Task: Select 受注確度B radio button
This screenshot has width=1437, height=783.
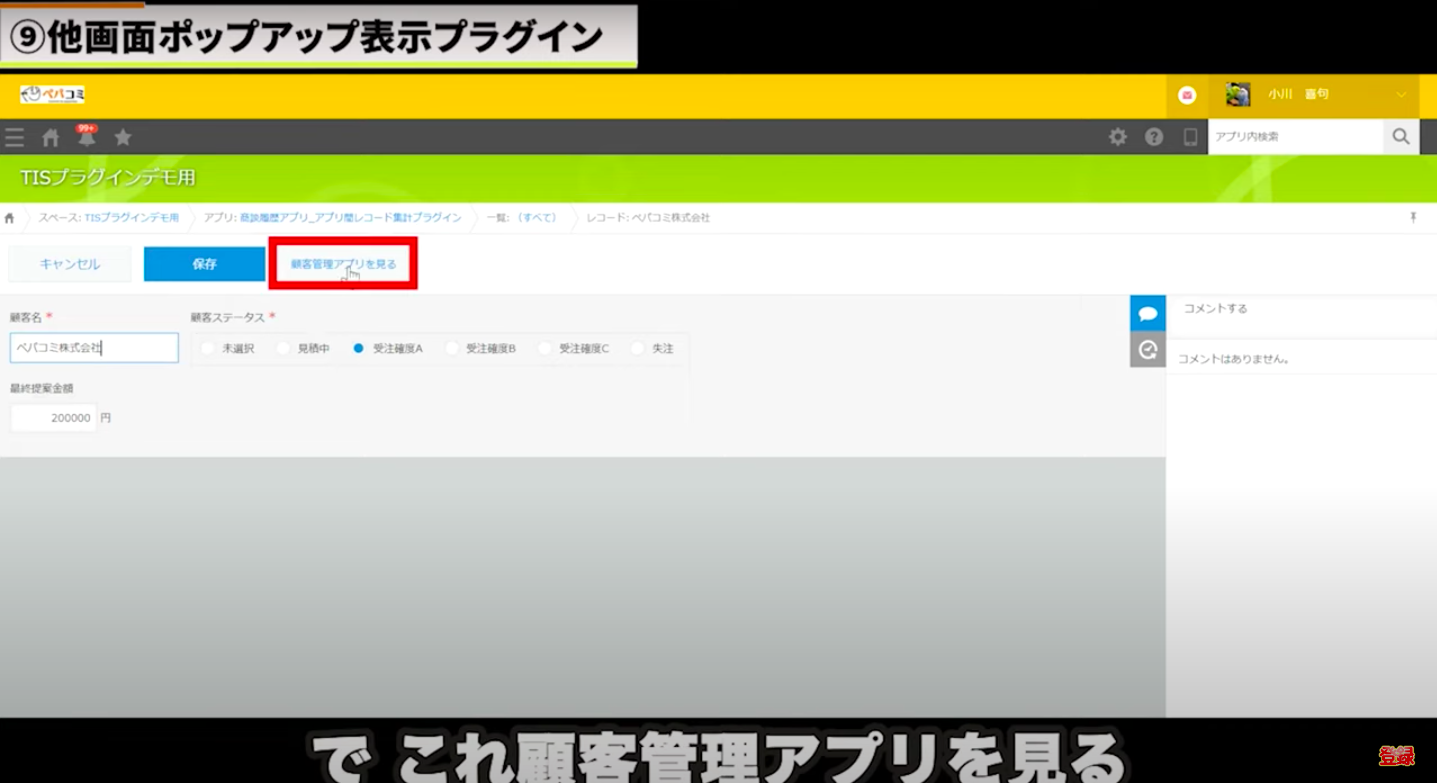Action: (x=452, y=348)
